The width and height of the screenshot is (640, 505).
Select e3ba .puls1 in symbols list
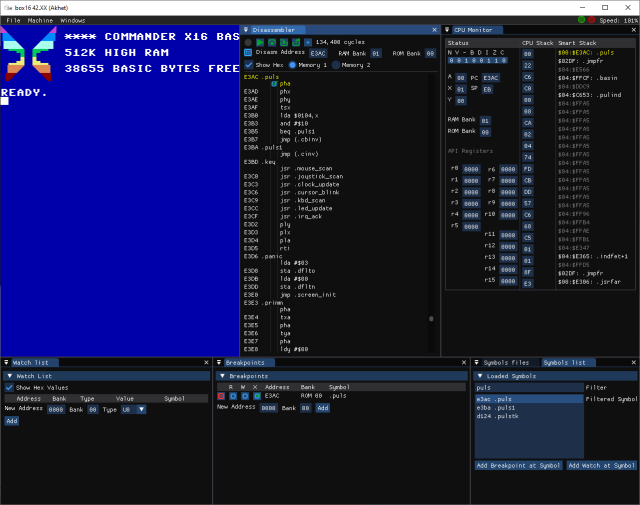[x=529, y=408]
